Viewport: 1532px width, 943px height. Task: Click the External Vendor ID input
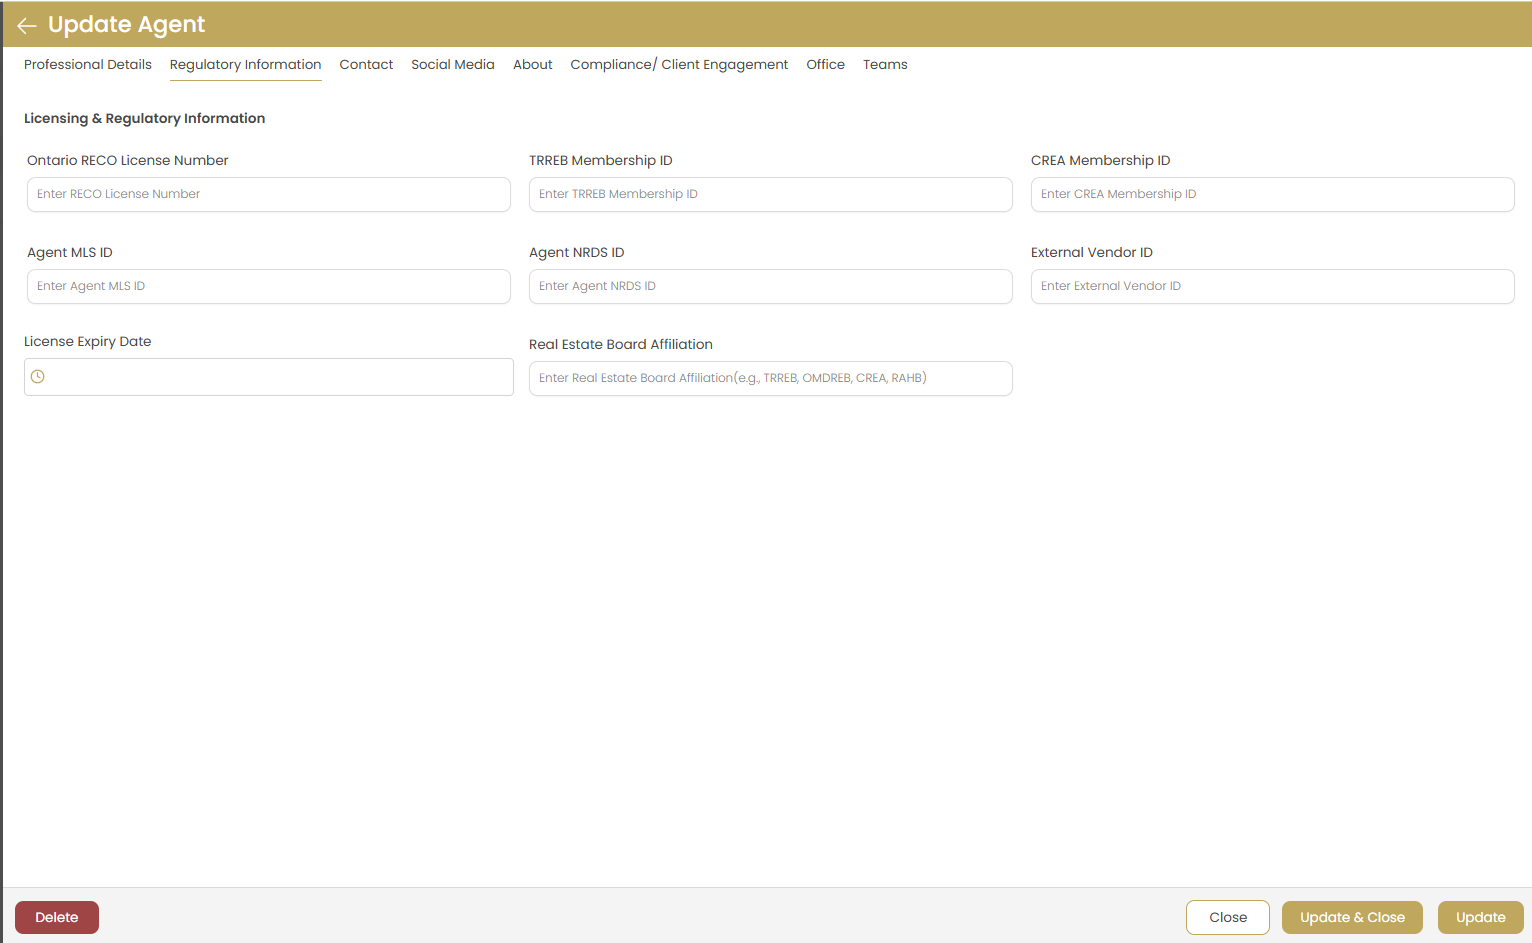[1272, 286]
